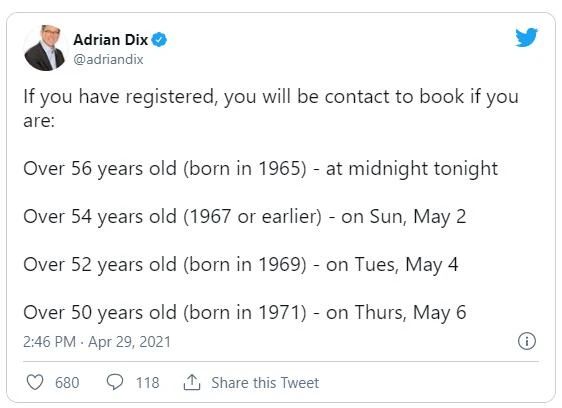
Task: Click the Twitter bird logo
Action: (526, 37)
